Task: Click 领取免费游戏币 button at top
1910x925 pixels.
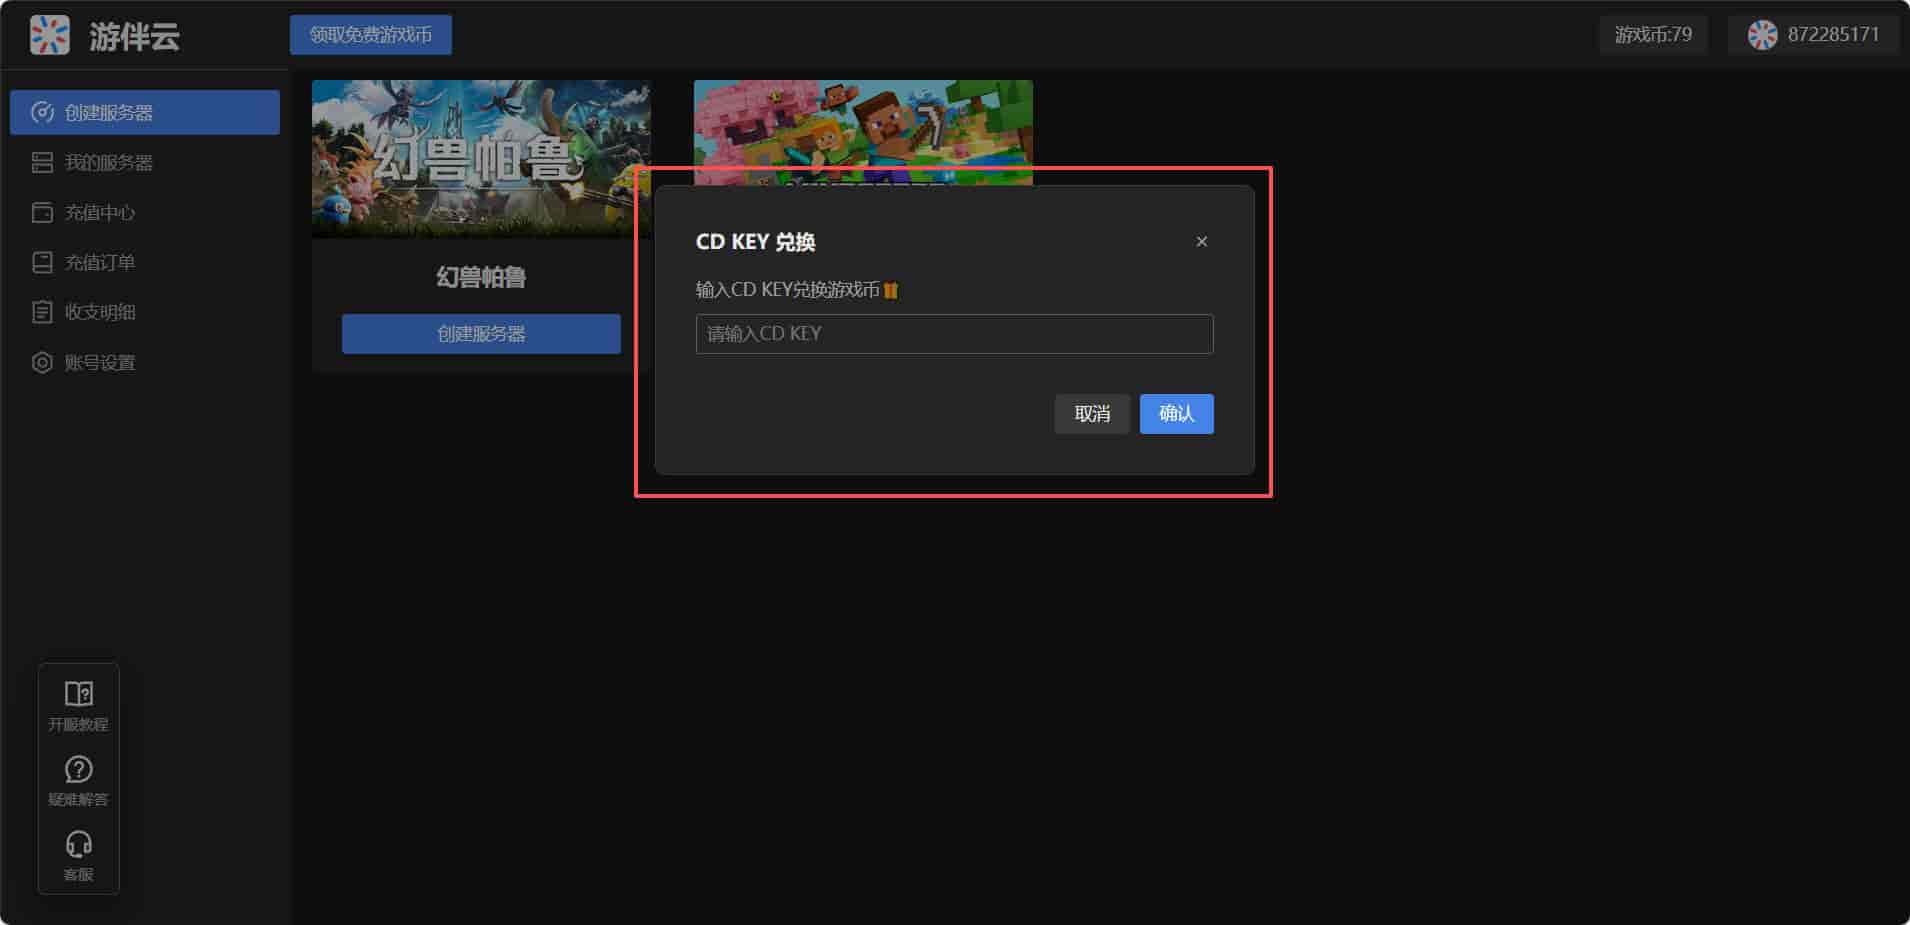Action: pyautogui.click(x=371, y=35)
